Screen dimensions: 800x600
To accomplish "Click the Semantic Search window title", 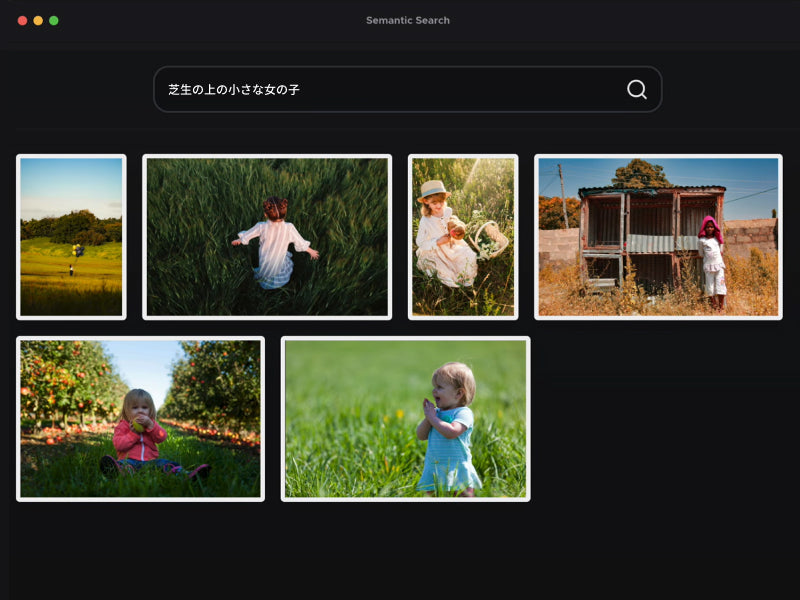I will 407,20.
